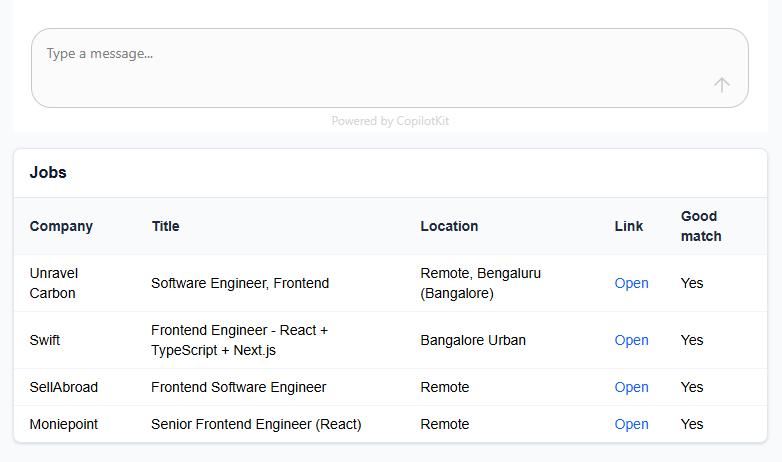Click the Good match column header
The width and height of the screenshot is (782, 462).
pos(701,226)
